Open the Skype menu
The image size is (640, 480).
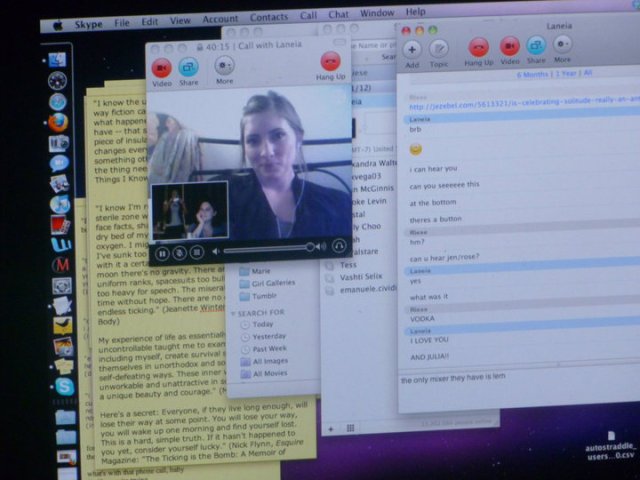tap(89, 25)
